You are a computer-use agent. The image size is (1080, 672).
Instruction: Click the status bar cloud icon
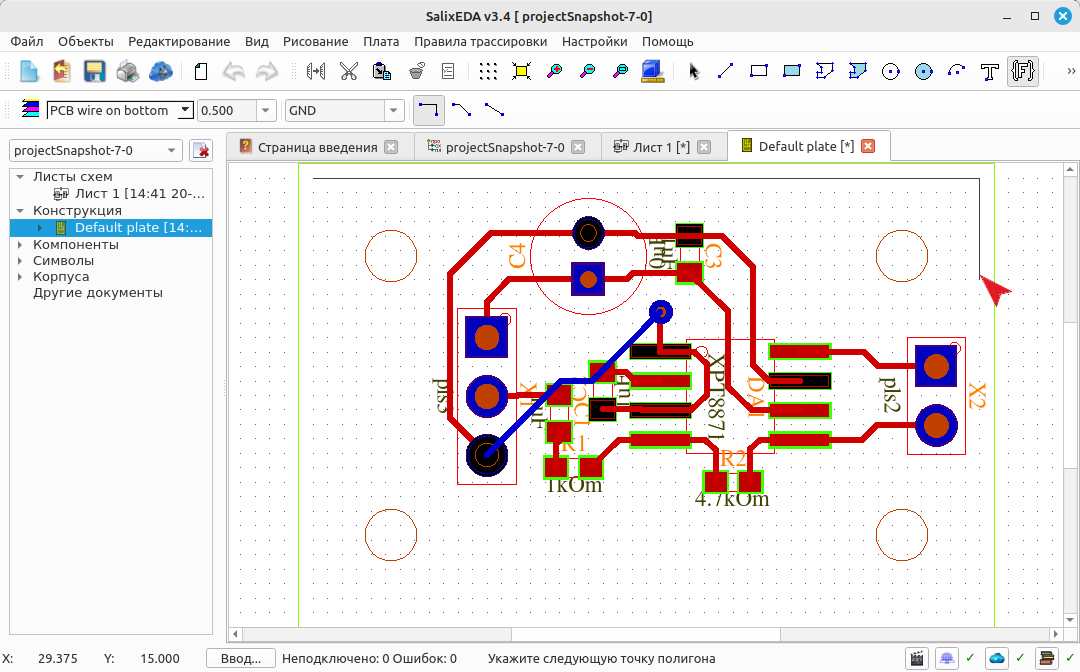pyautogui.click(x=997, y=659)
